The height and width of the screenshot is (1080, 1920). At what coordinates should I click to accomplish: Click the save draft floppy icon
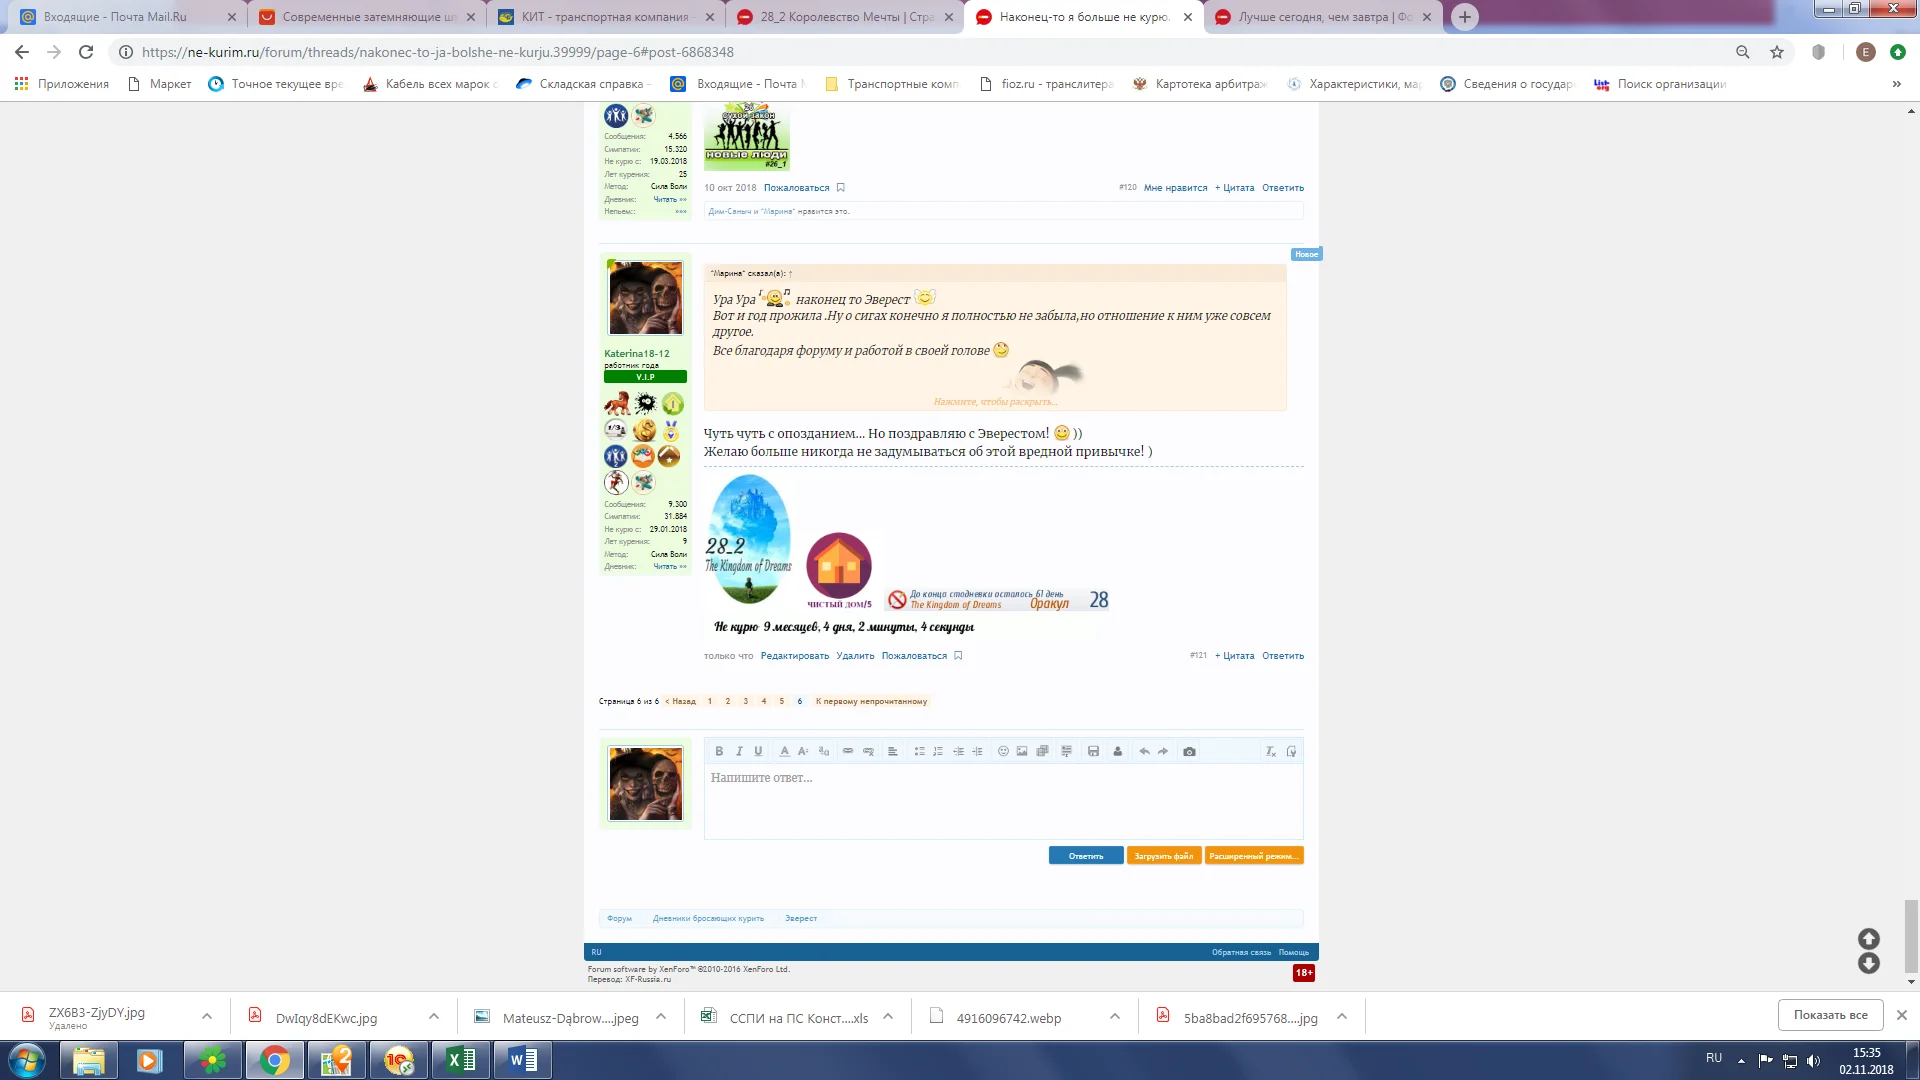coord(1093,752)
